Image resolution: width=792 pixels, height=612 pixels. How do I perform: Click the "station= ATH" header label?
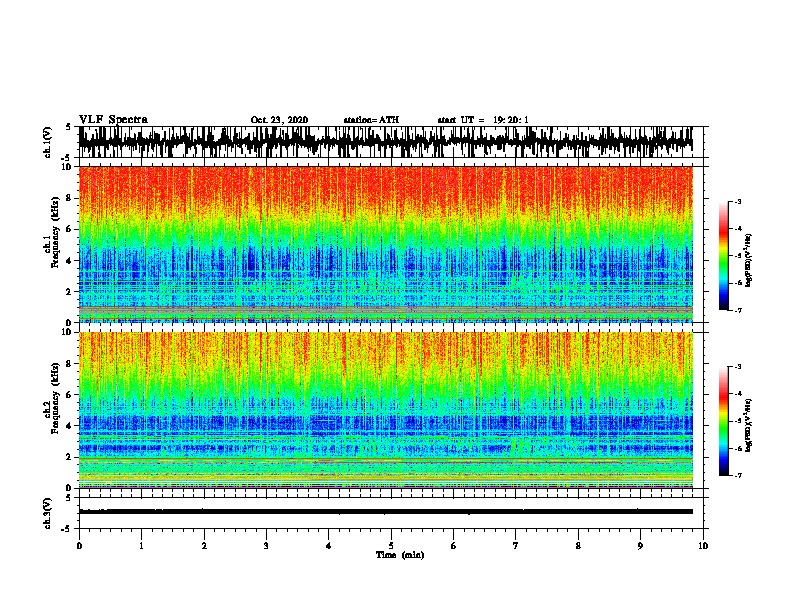[x=371, y=120]
